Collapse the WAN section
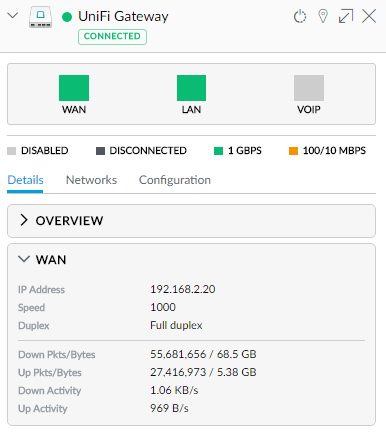This screenshot has width=386, height=437. click(x=24, y=259)
